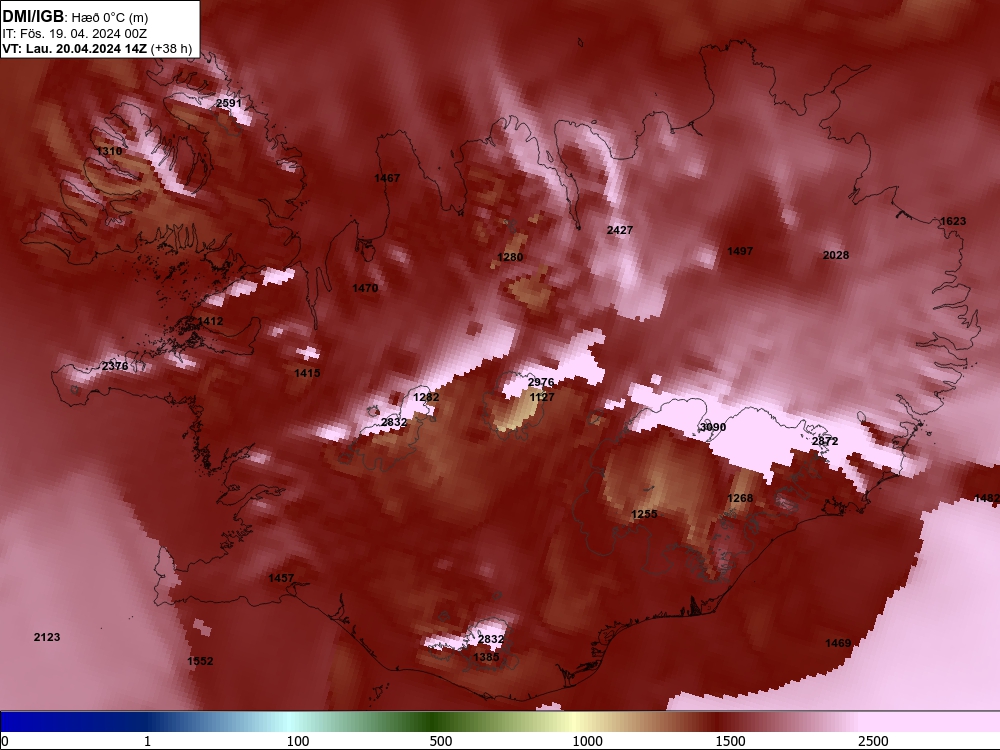Viewport: 1000px width, 750px height.
Task: Click the 1310 value in the Westfjords
Action: pyautogui.click(x=109, y=151)
